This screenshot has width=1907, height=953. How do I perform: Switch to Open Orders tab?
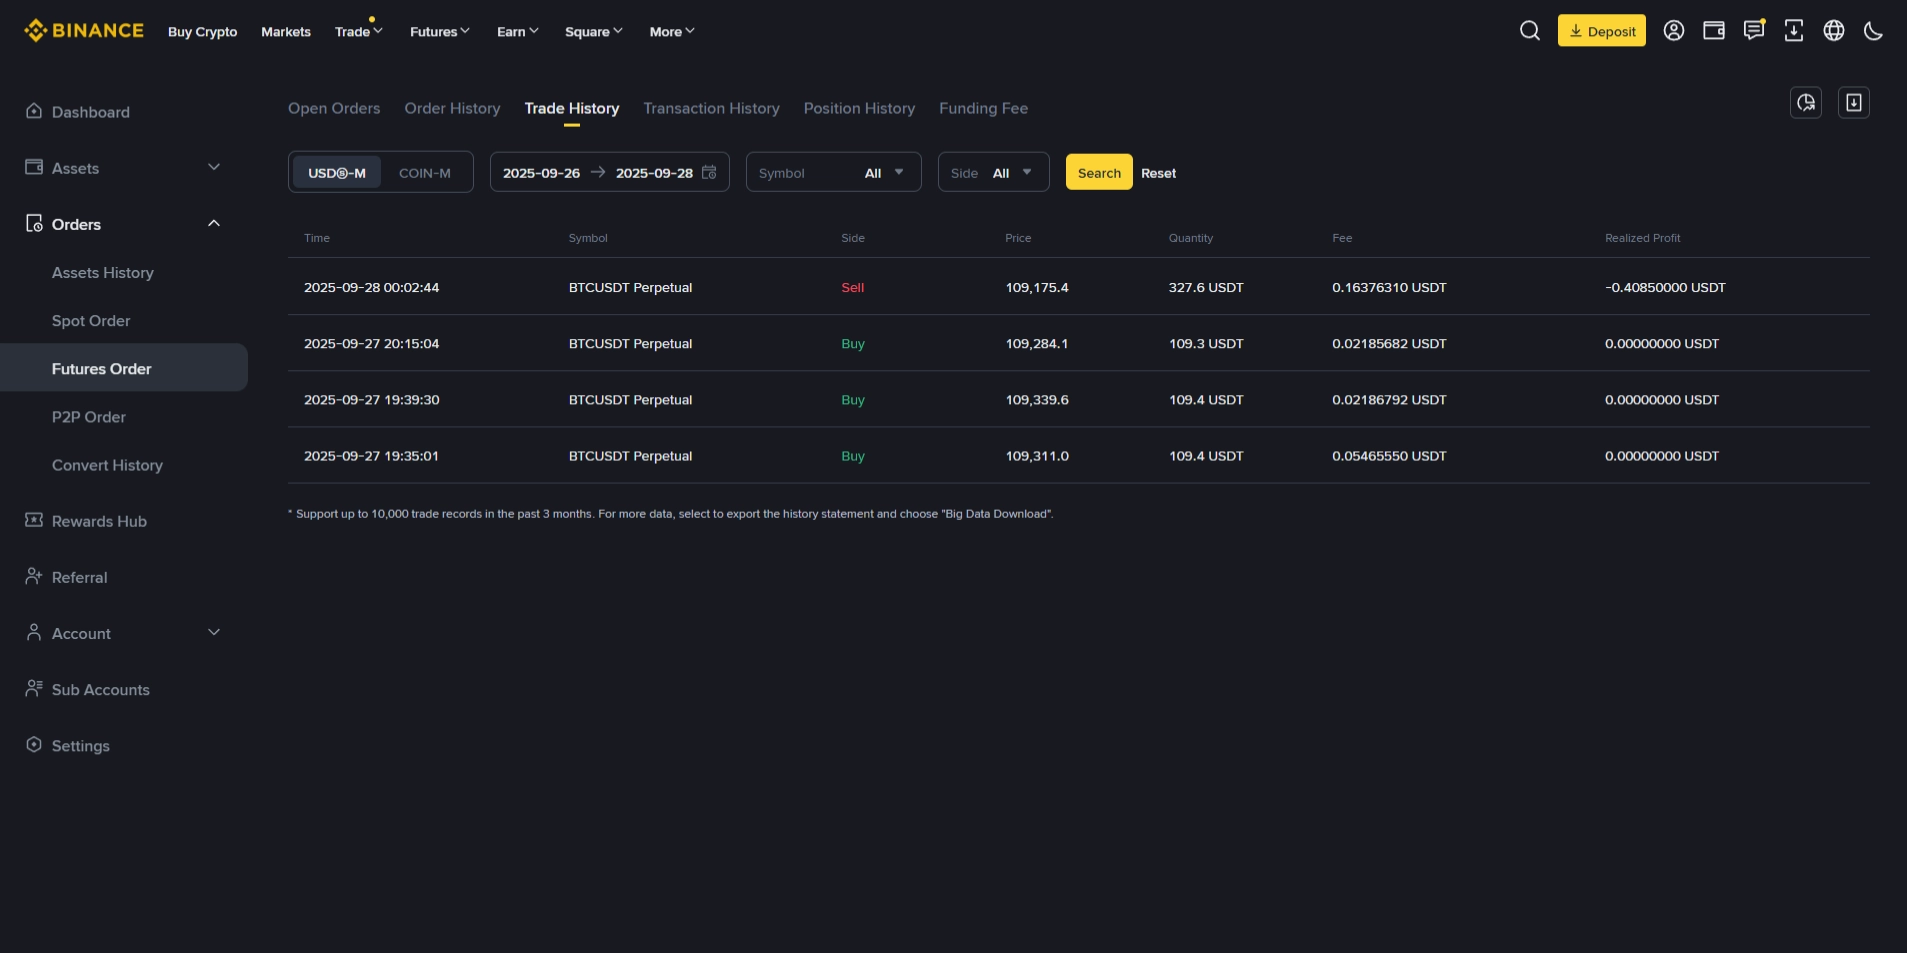point(334,108)
